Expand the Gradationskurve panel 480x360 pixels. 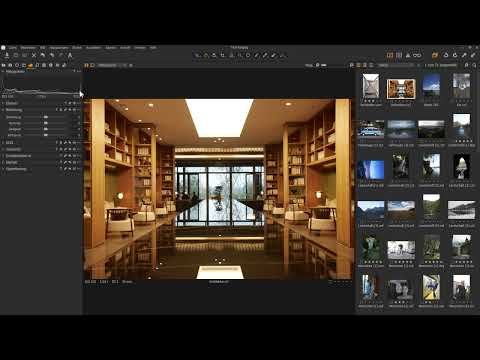[x=3, y=156]
